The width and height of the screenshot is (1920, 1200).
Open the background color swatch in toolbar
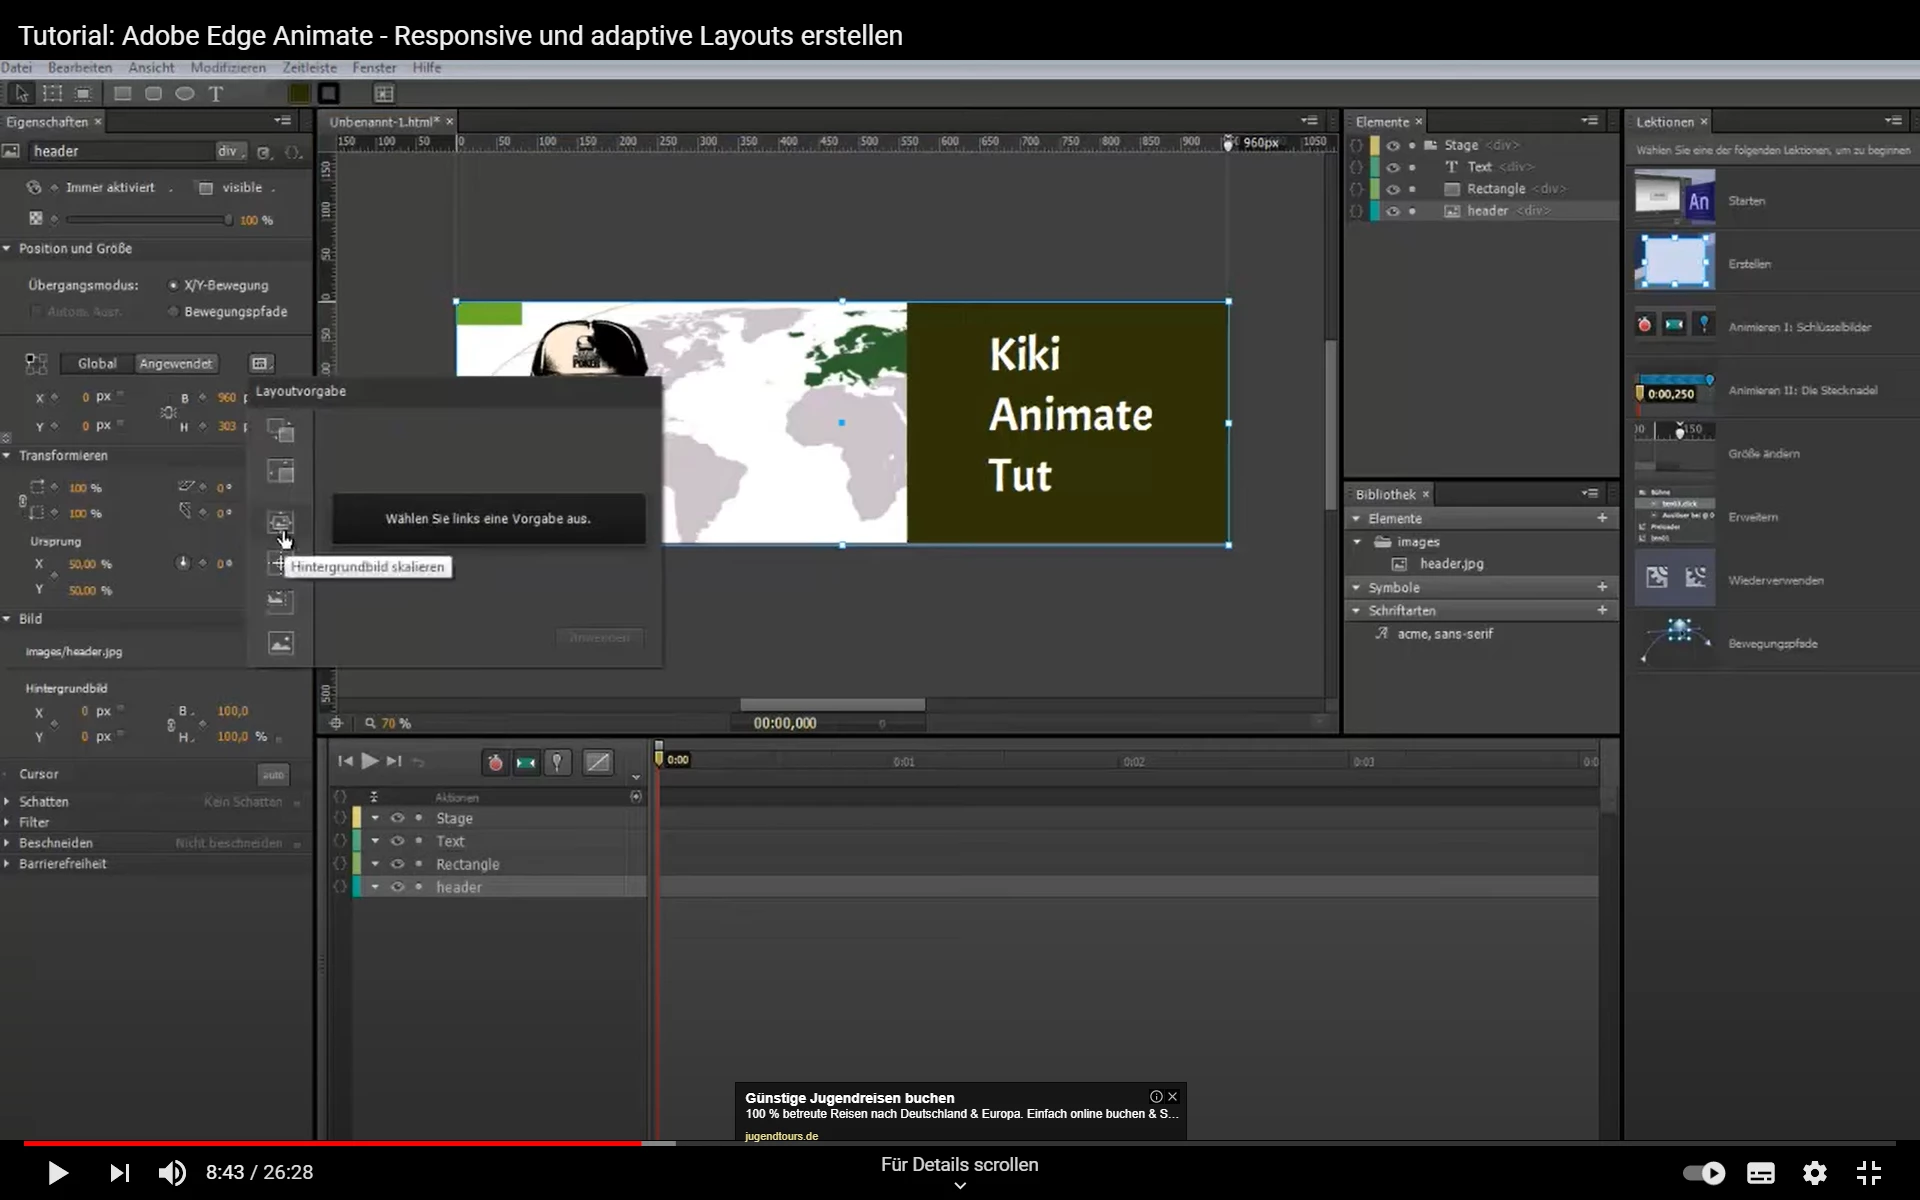click(x=298, y=93)
